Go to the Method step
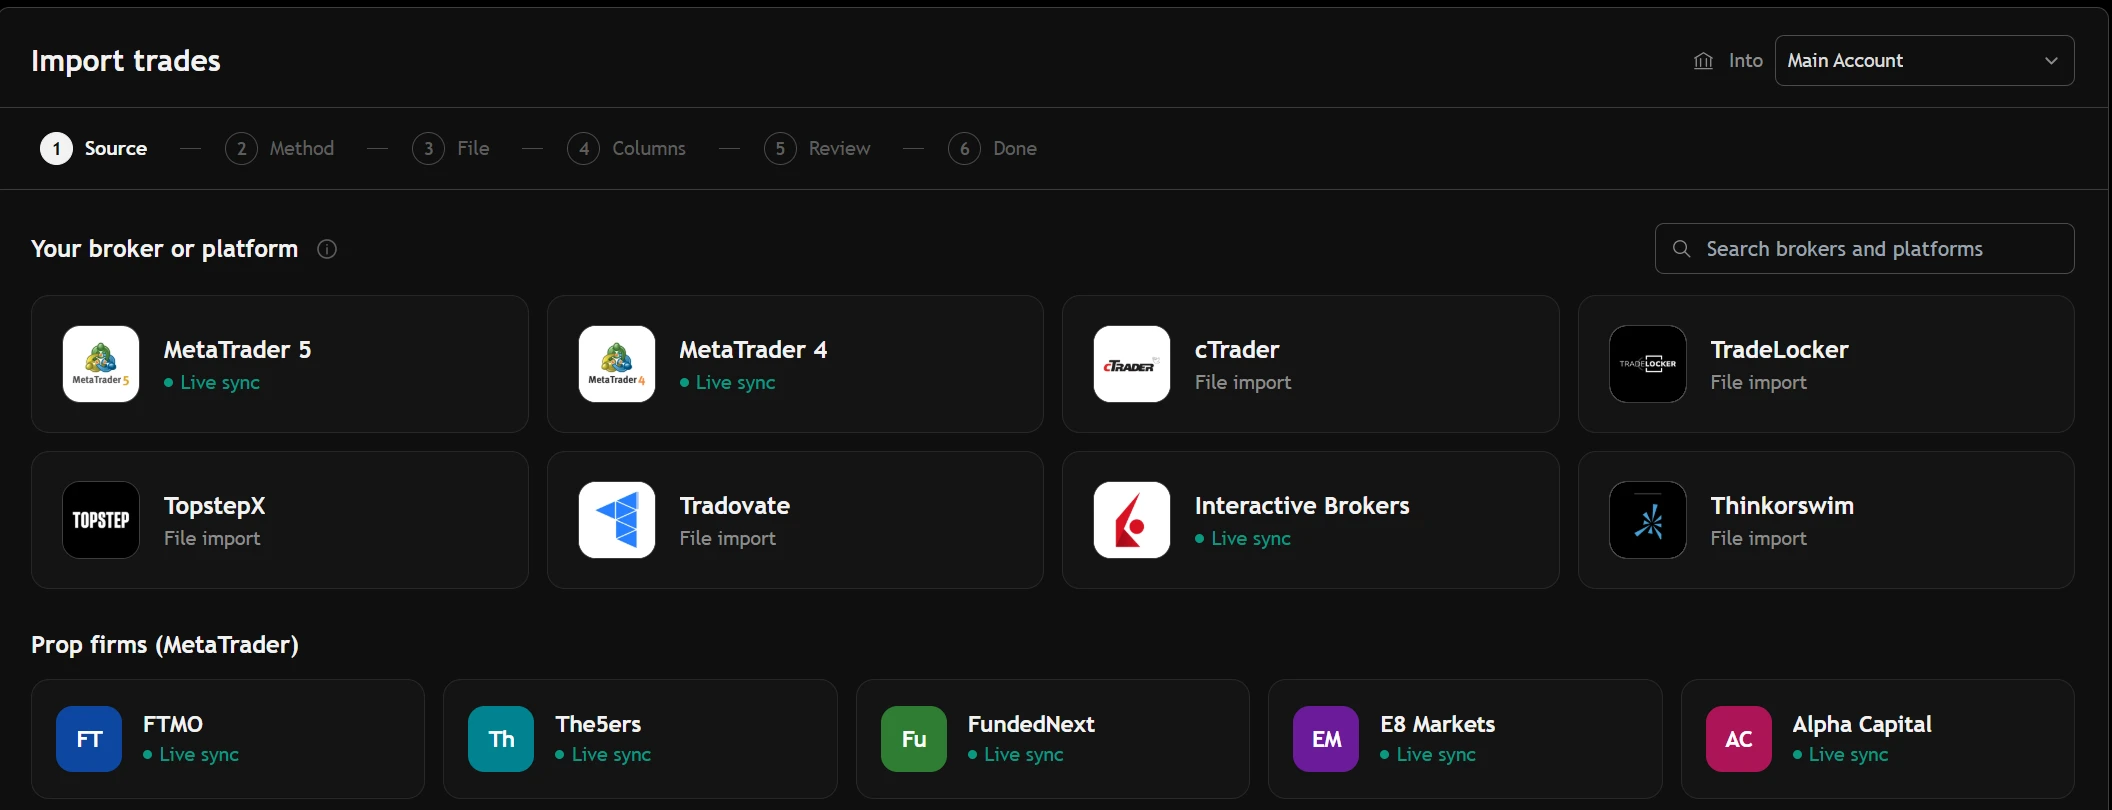Screen dimensions: 2112x810 [280, 148]
